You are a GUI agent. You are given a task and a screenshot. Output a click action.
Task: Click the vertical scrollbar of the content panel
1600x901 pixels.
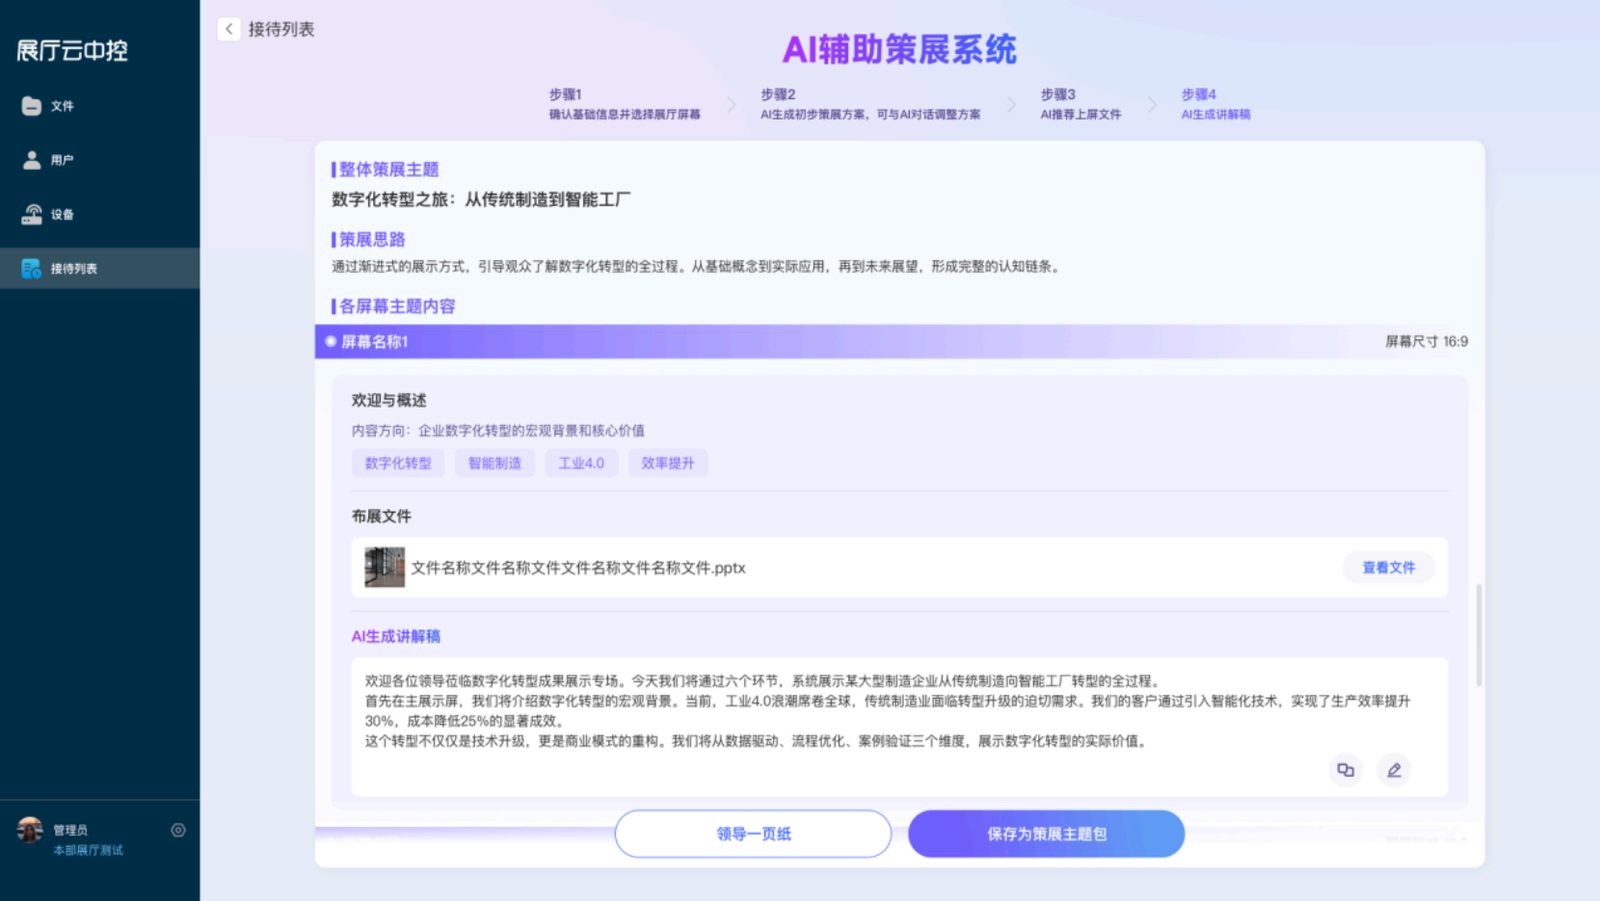1479,635
